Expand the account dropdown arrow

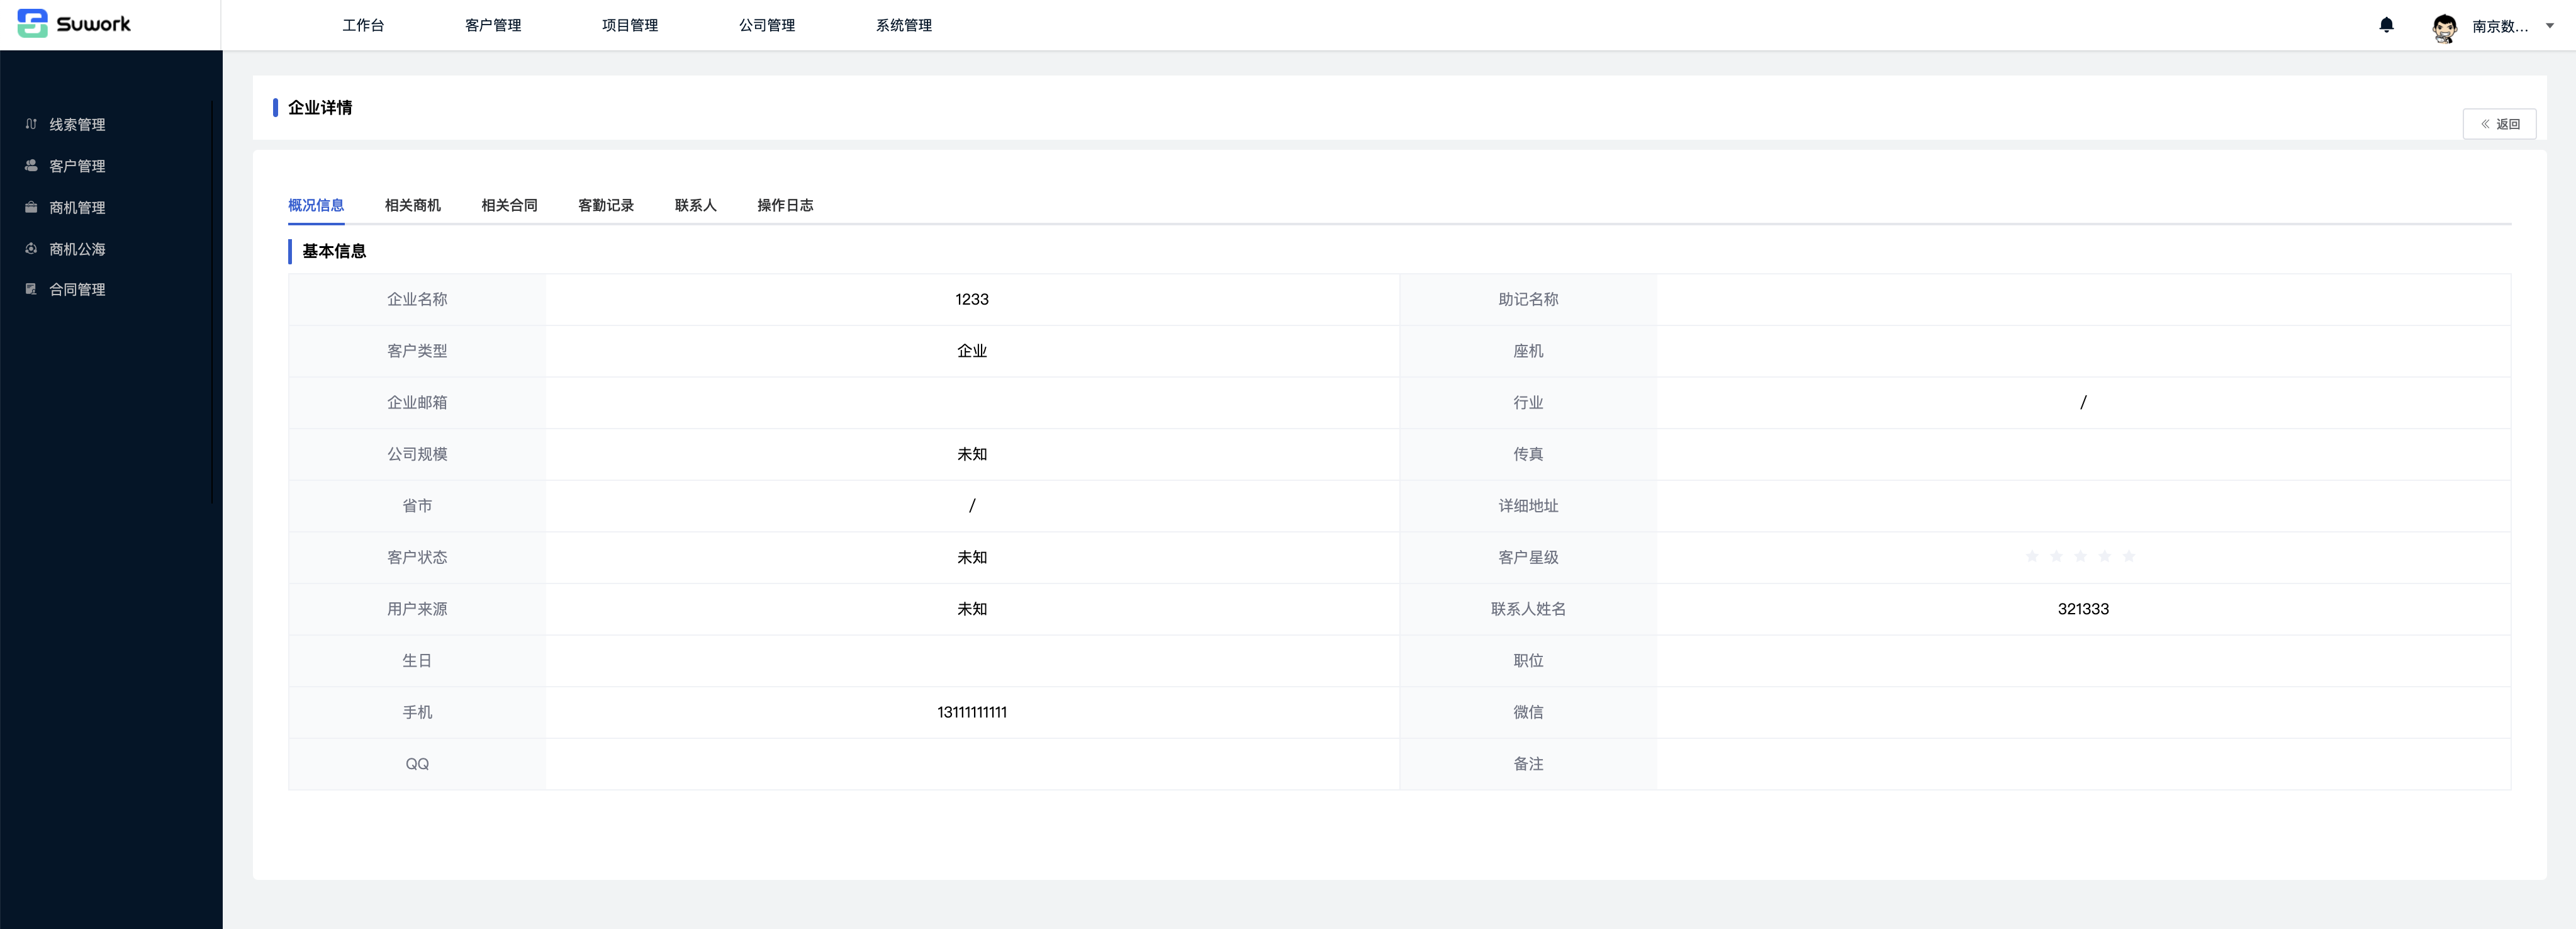tap(2549, 26)
